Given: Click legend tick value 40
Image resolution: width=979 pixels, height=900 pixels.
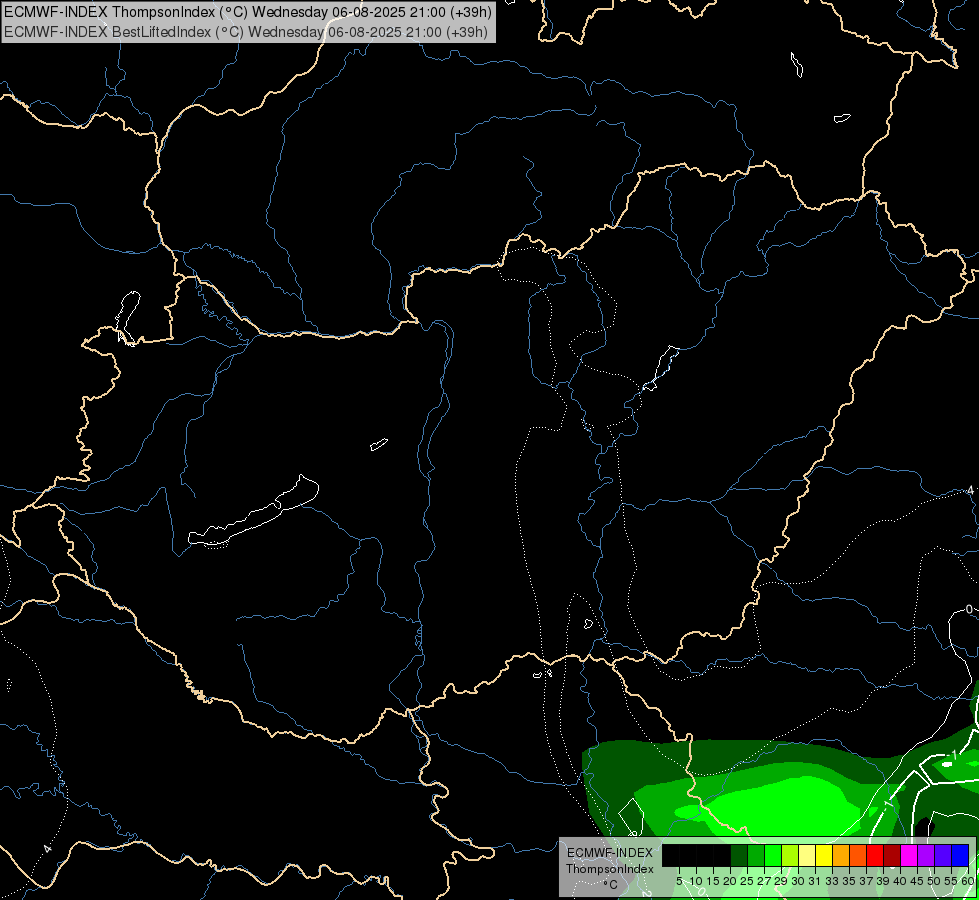Looking at the screenshot, I should tap(900, 881).
